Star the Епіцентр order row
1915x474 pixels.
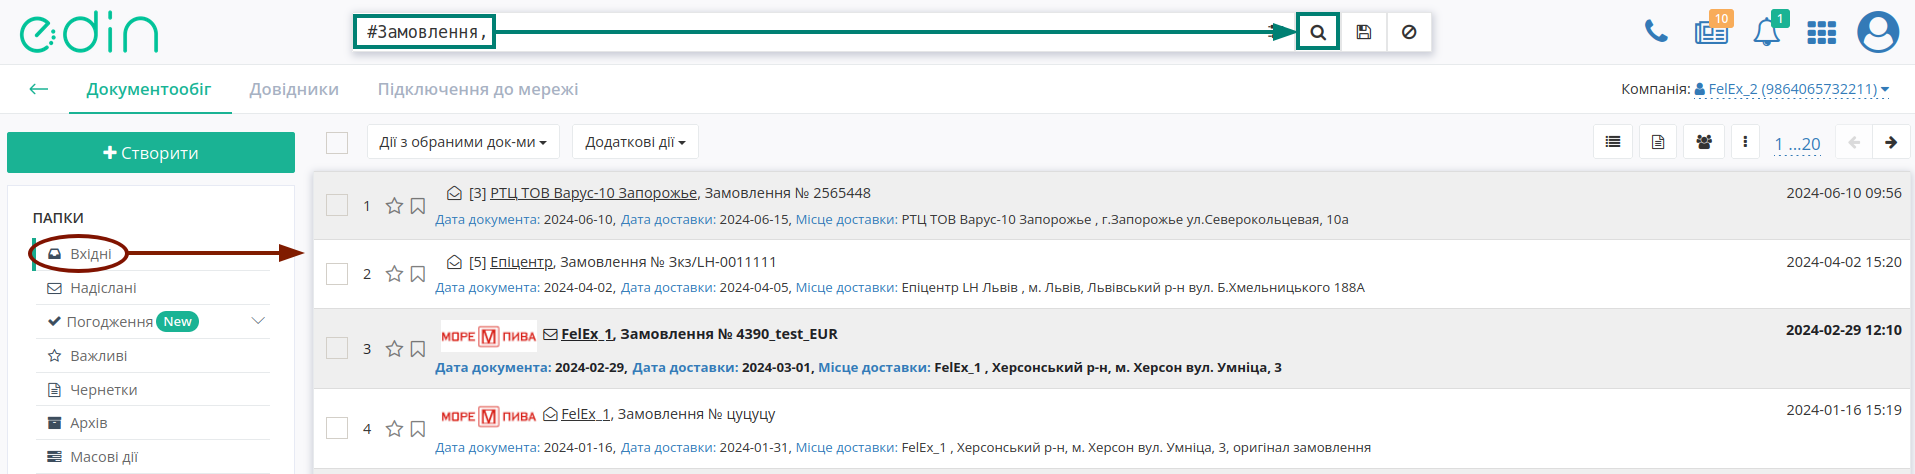[x=394, y=274]
